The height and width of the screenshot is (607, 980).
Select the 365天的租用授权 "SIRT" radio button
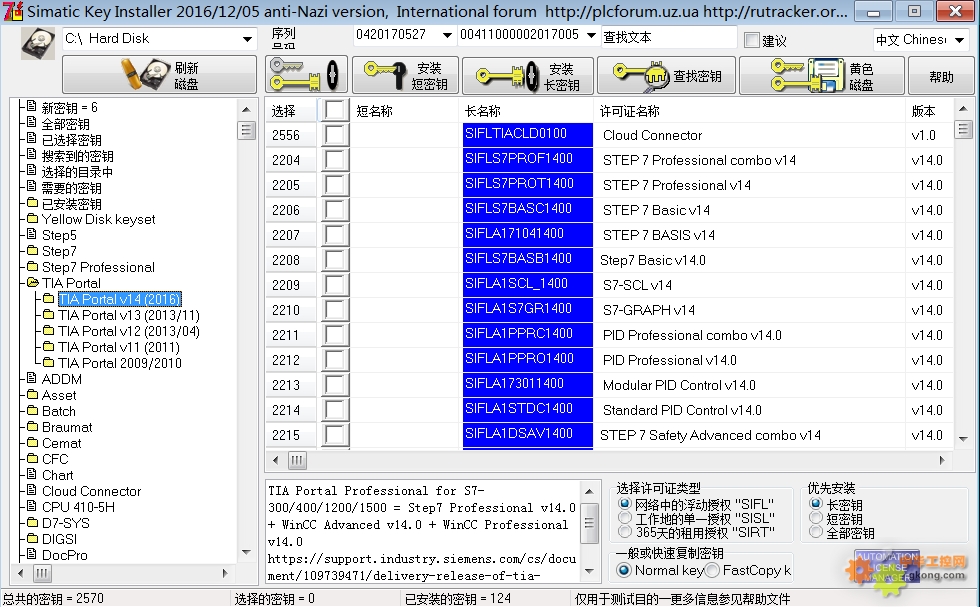coord(624,533)
